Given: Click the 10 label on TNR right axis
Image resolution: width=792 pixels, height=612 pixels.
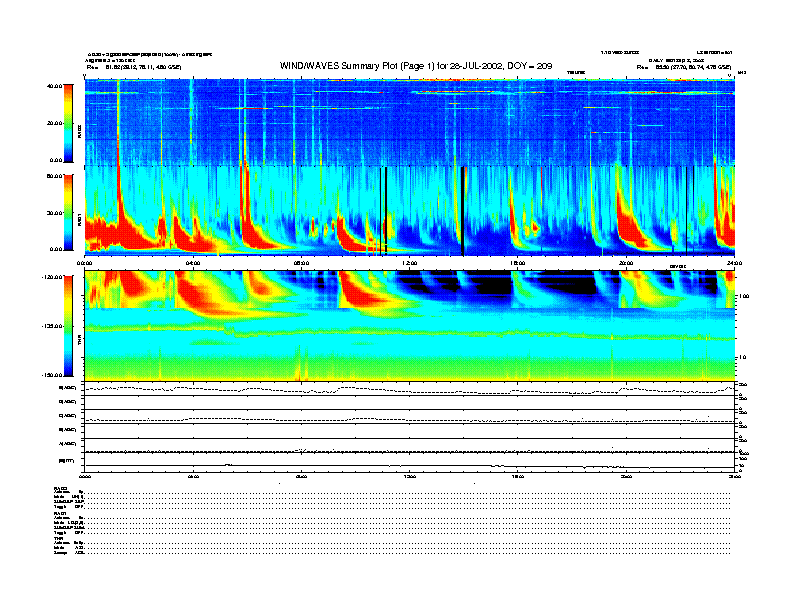Looking at the screenshot, I should tap(743, 357).
